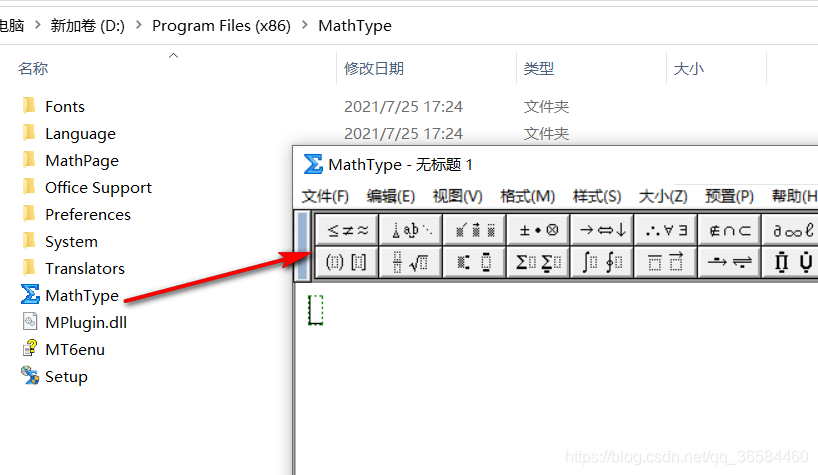Expand breadcrumb chevron after 新加卷 (D:)
This screenshot has width=818, height=475.
[138, 25]
